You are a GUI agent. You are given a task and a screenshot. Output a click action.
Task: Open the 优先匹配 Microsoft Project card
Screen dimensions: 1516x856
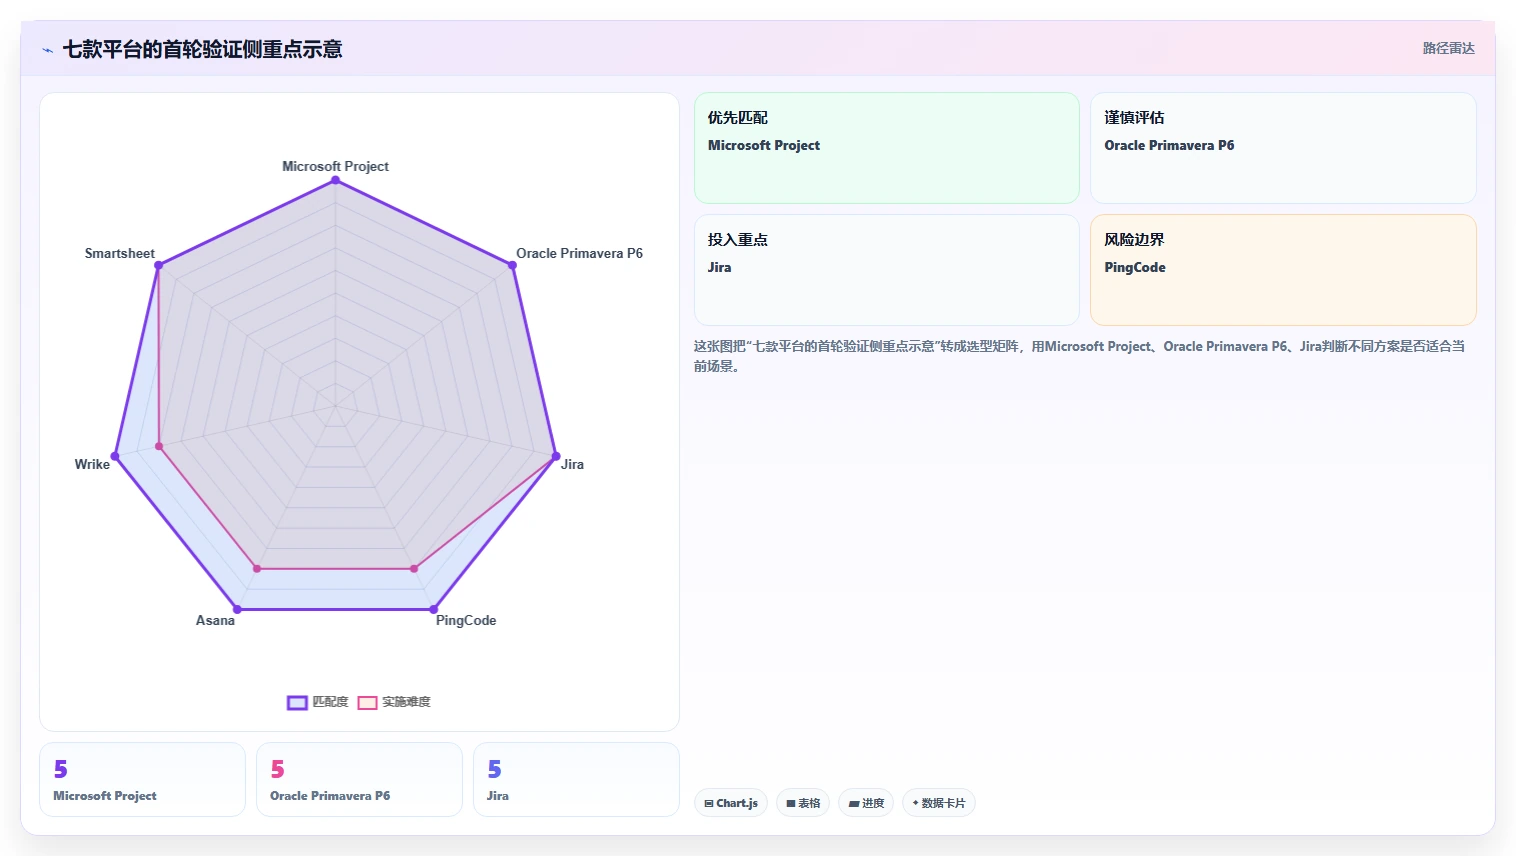click(887, 148)
